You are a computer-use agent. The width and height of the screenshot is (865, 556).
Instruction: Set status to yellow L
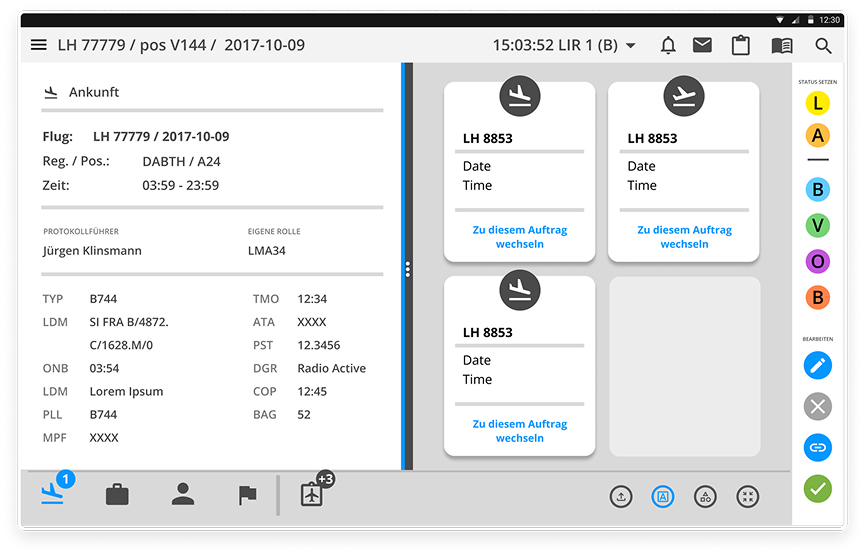818,103
